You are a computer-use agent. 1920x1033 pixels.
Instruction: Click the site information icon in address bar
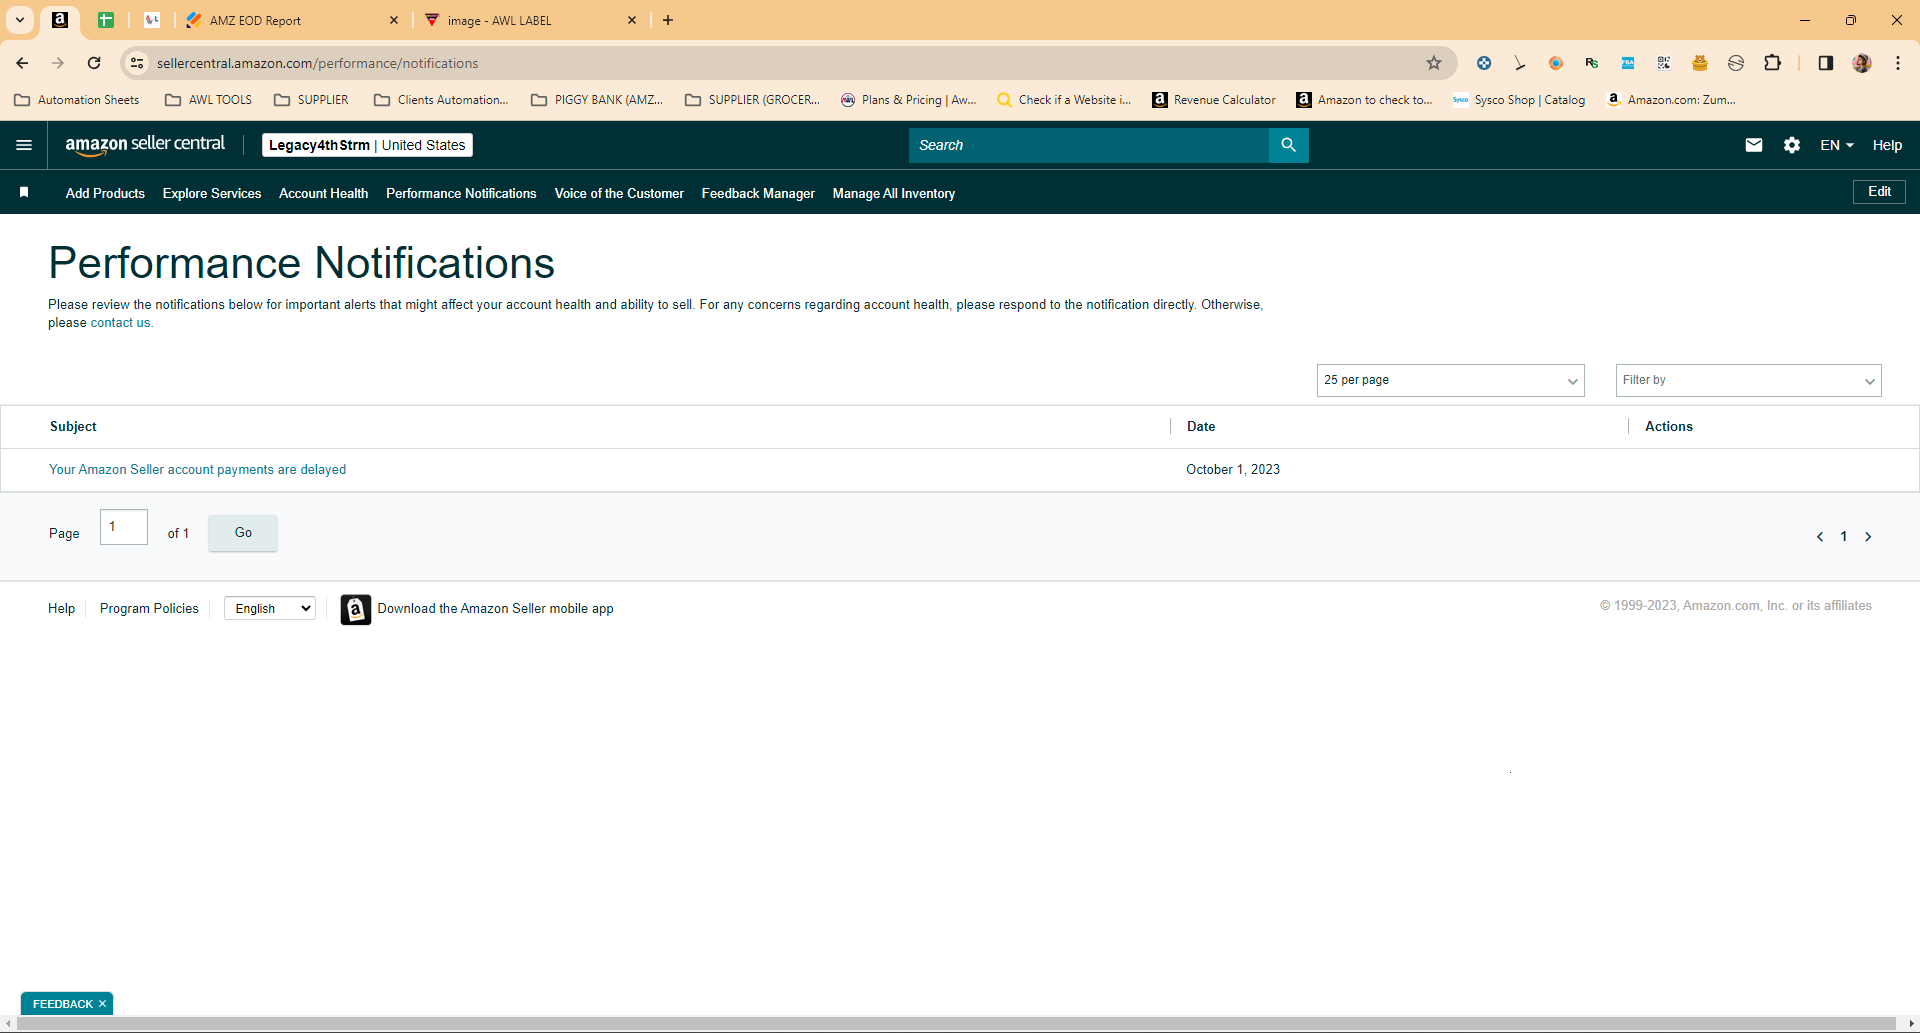click(137, 63)
